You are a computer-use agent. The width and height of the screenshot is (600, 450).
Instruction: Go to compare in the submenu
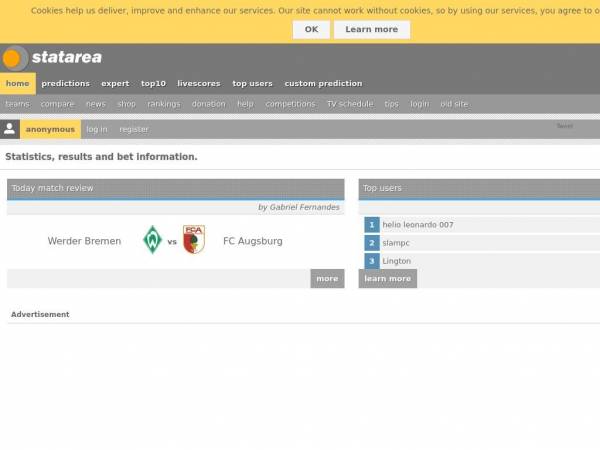(57, 104)
